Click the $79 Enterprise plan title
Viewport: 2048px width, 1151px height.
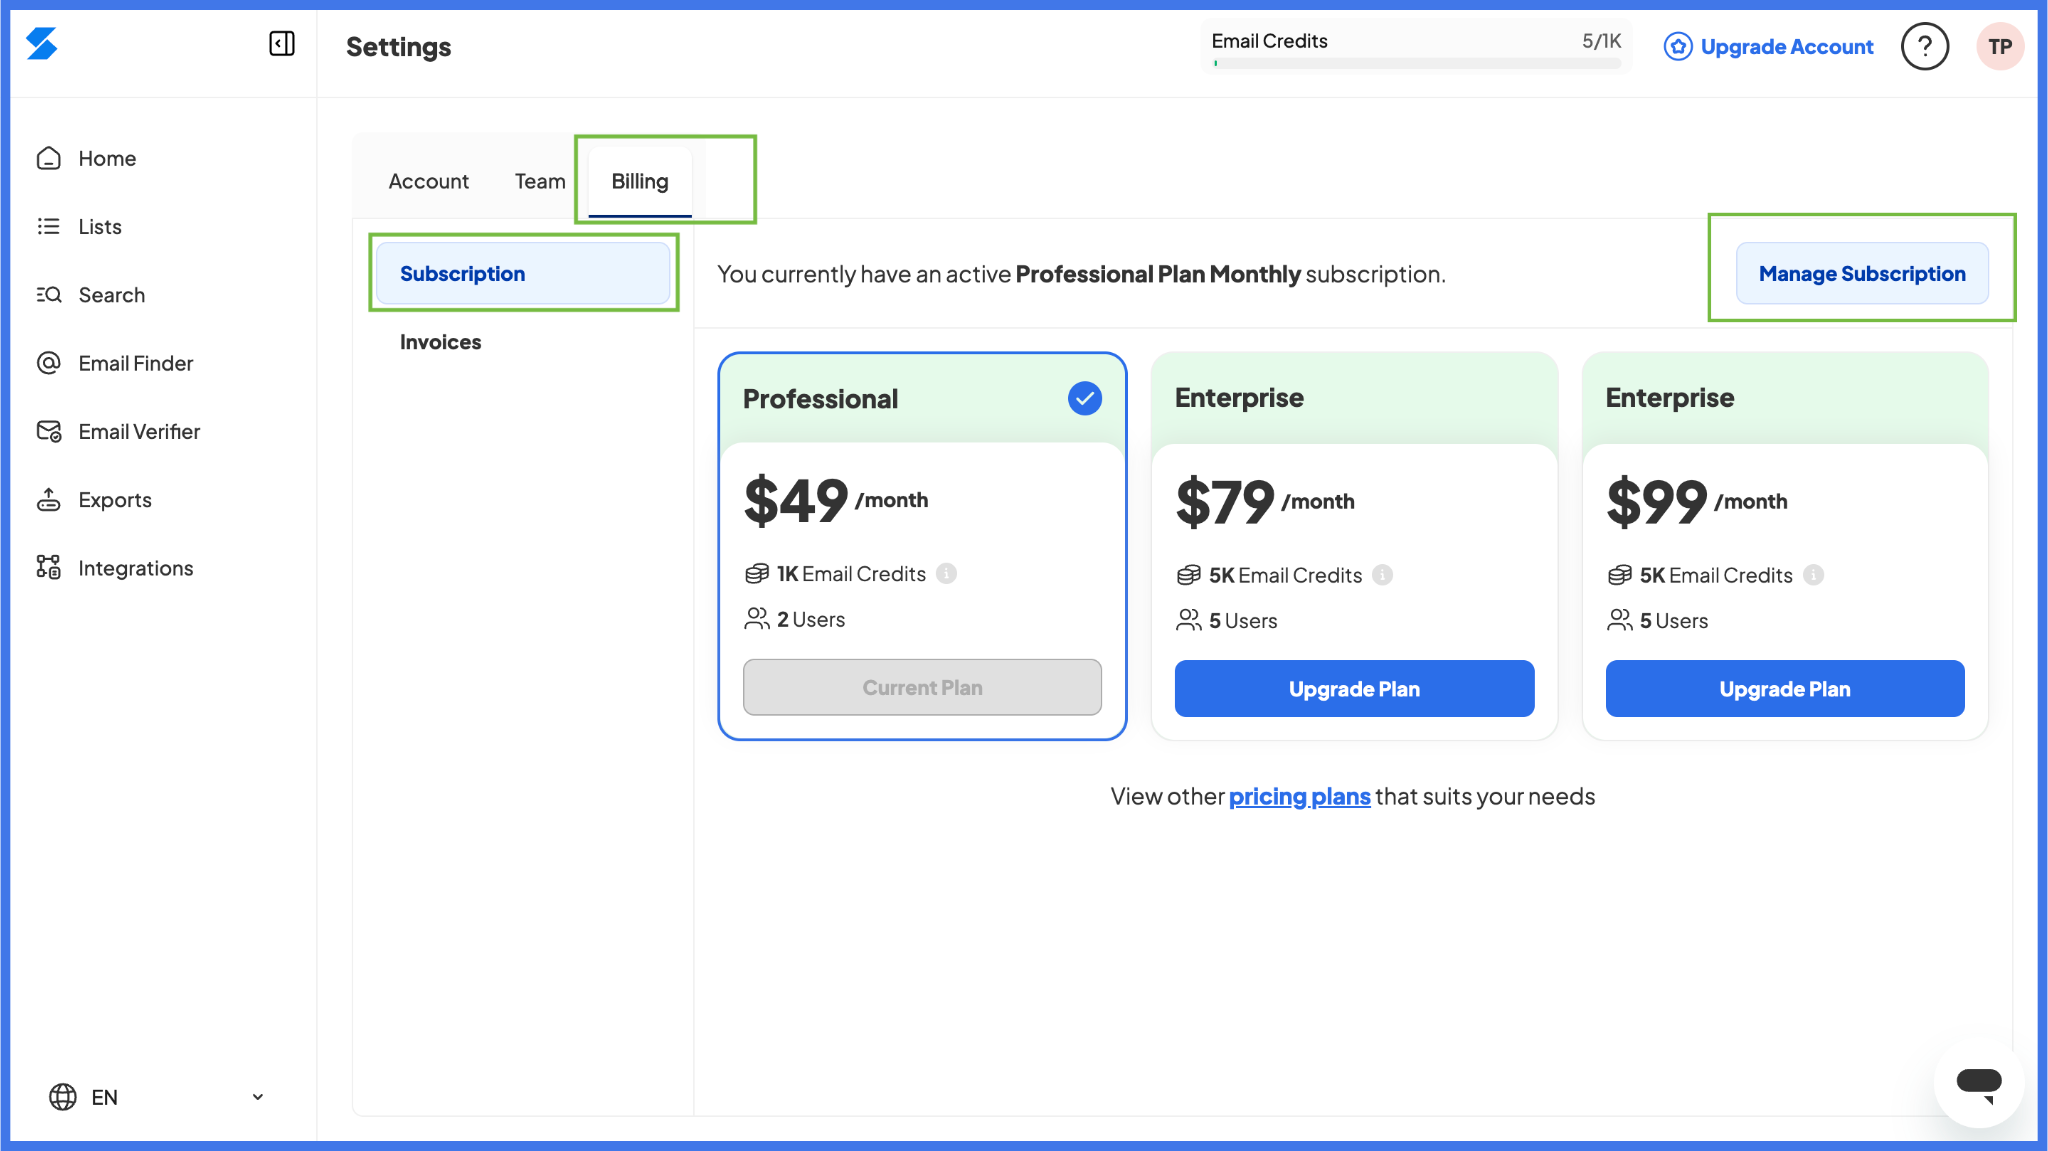coord(1239,397)
